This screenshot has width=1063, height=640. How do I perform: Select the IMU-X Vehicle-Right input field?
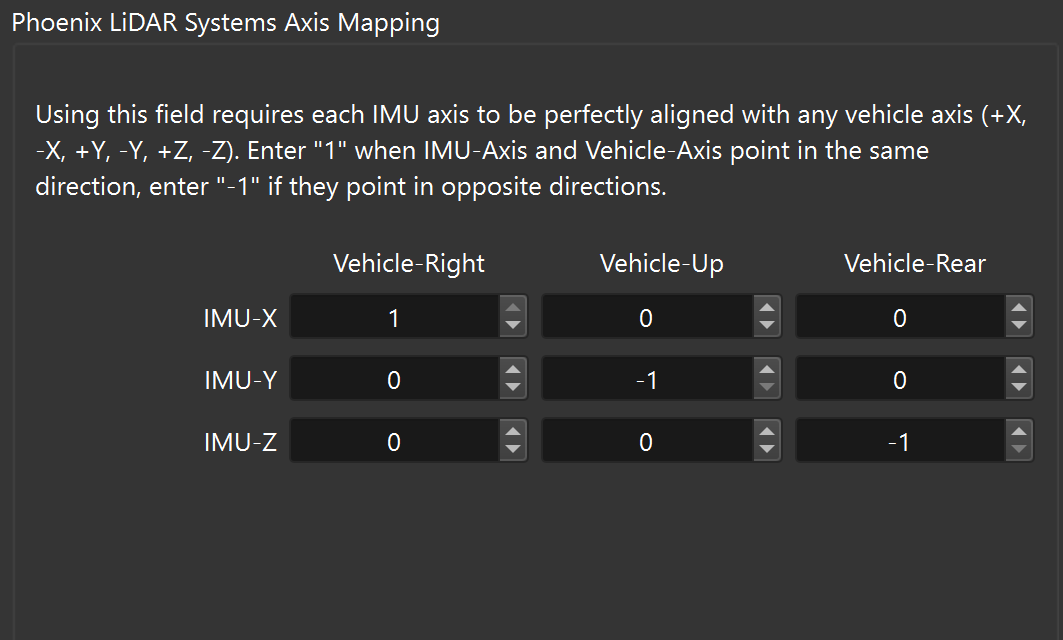[x=395, y=317]
